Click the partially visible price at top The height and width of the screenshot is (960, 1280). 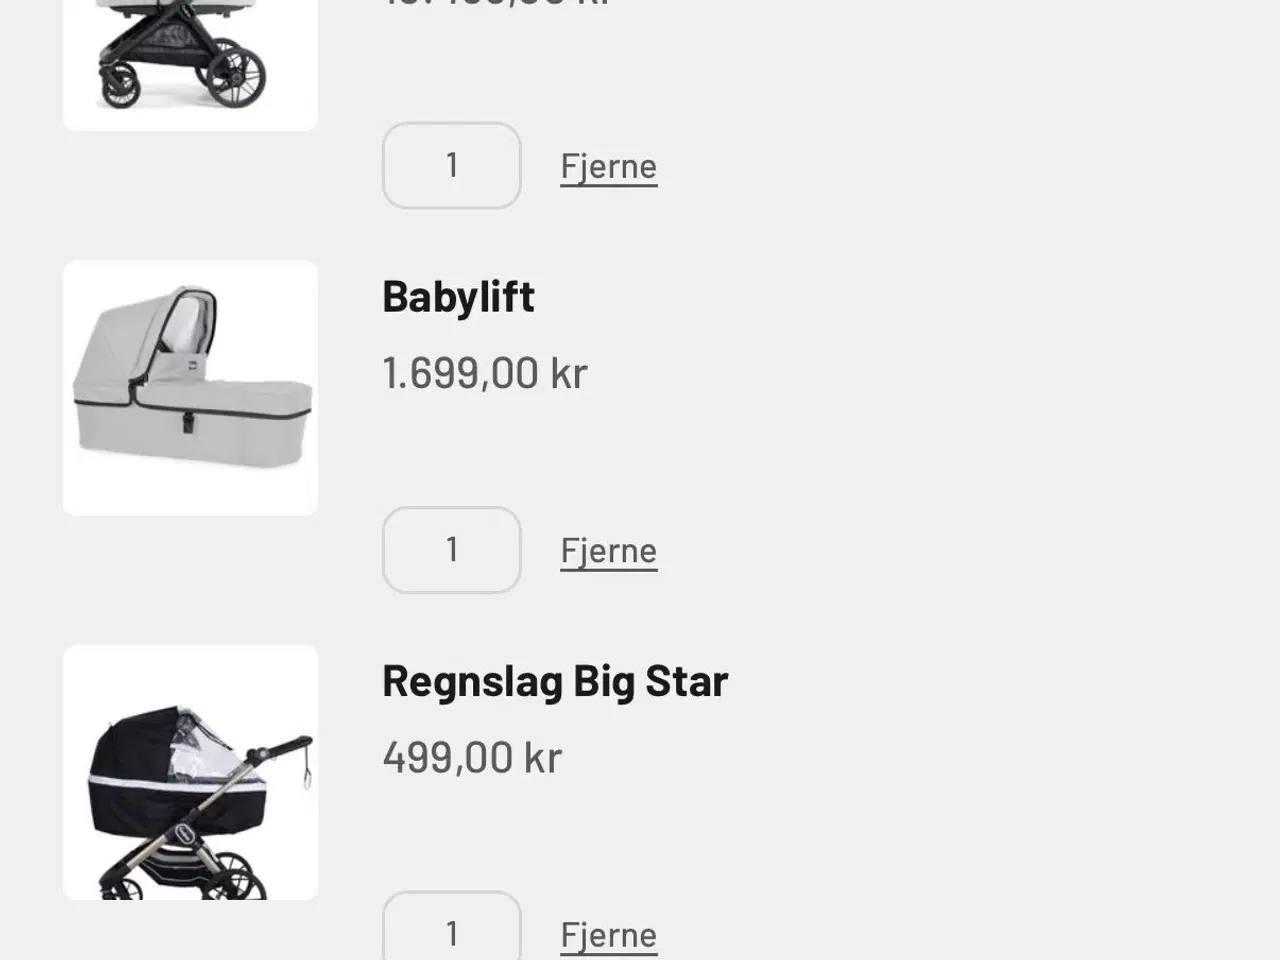pyautogui.click(x=495, y=4)
